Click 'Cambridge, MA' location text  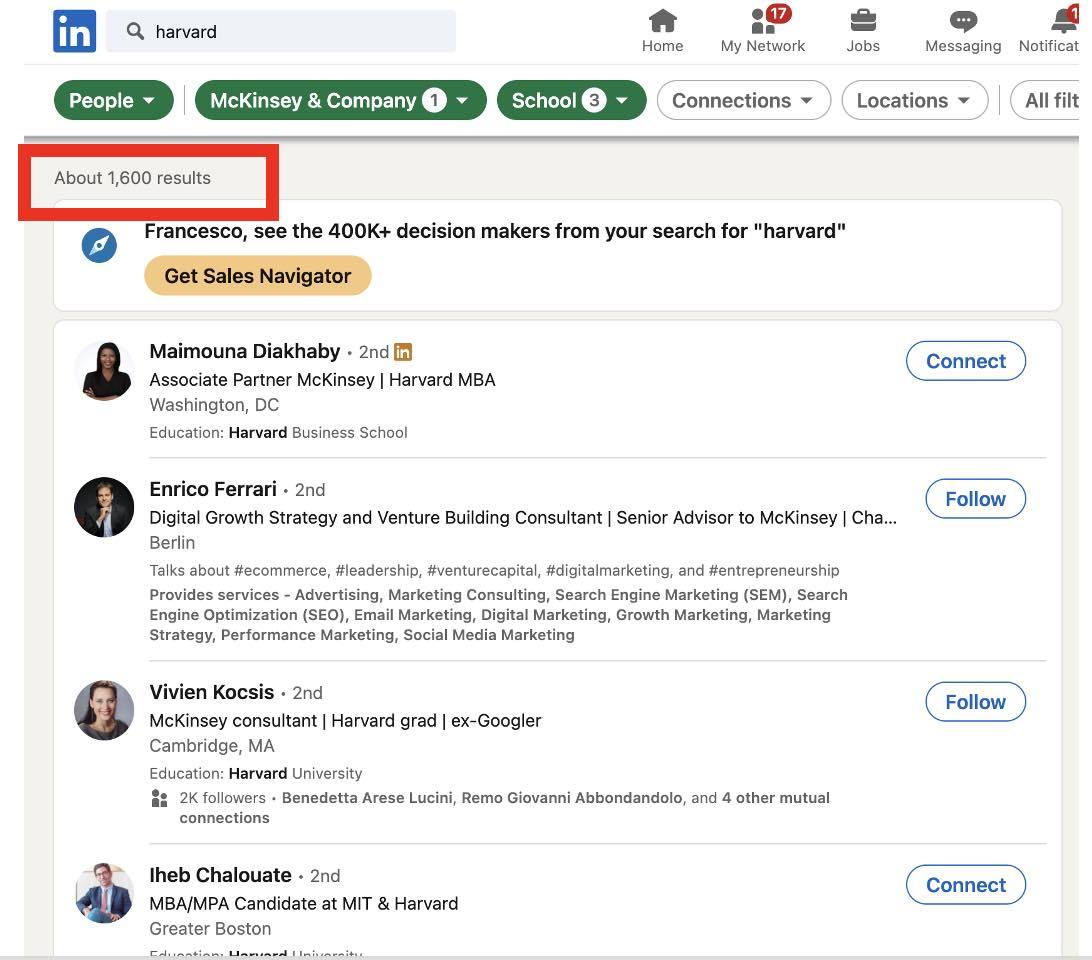(x=212, y=745)
